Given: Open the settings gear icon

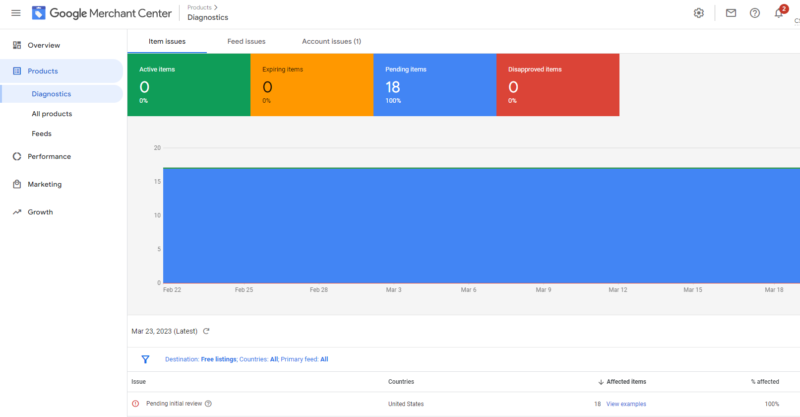Looking at the screenshot, I should (699, 13).
